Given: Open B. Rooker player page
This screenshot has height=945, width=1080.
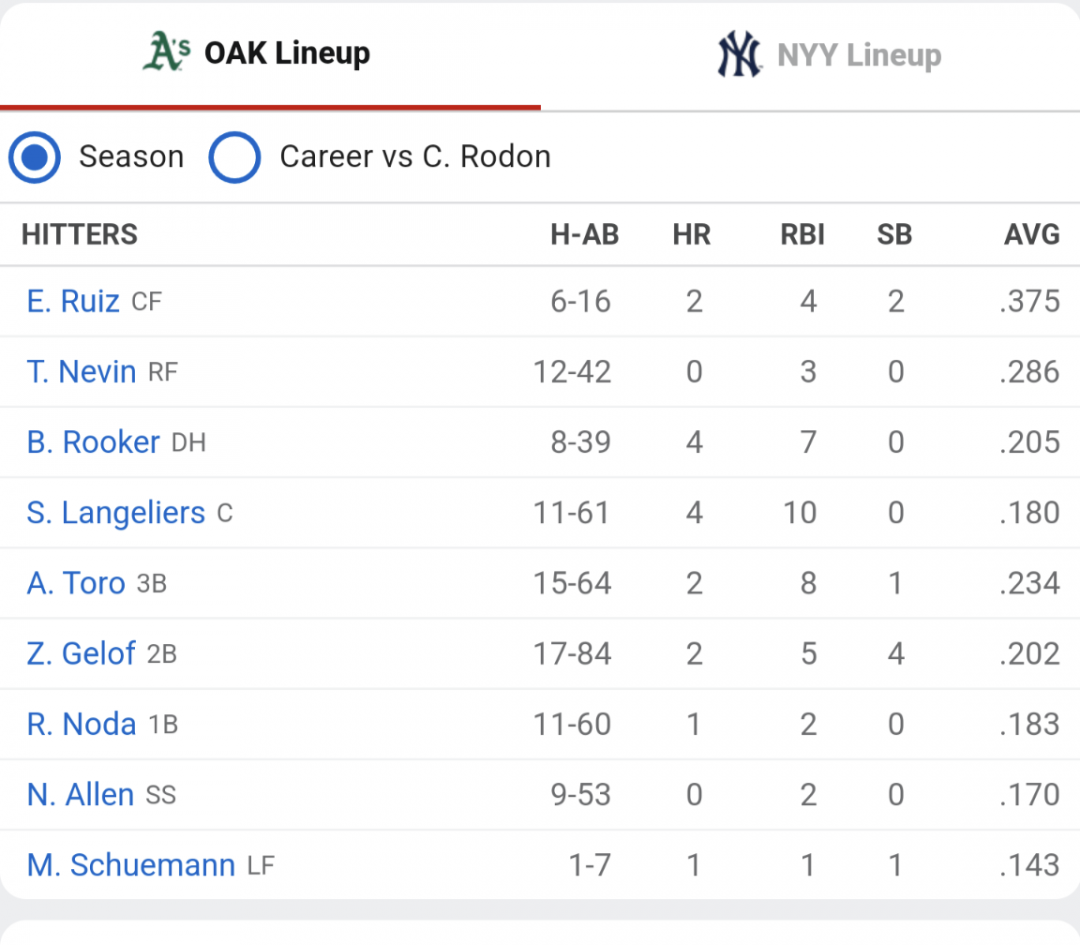Looking at the screenshot, I should [x=93, y=442].
